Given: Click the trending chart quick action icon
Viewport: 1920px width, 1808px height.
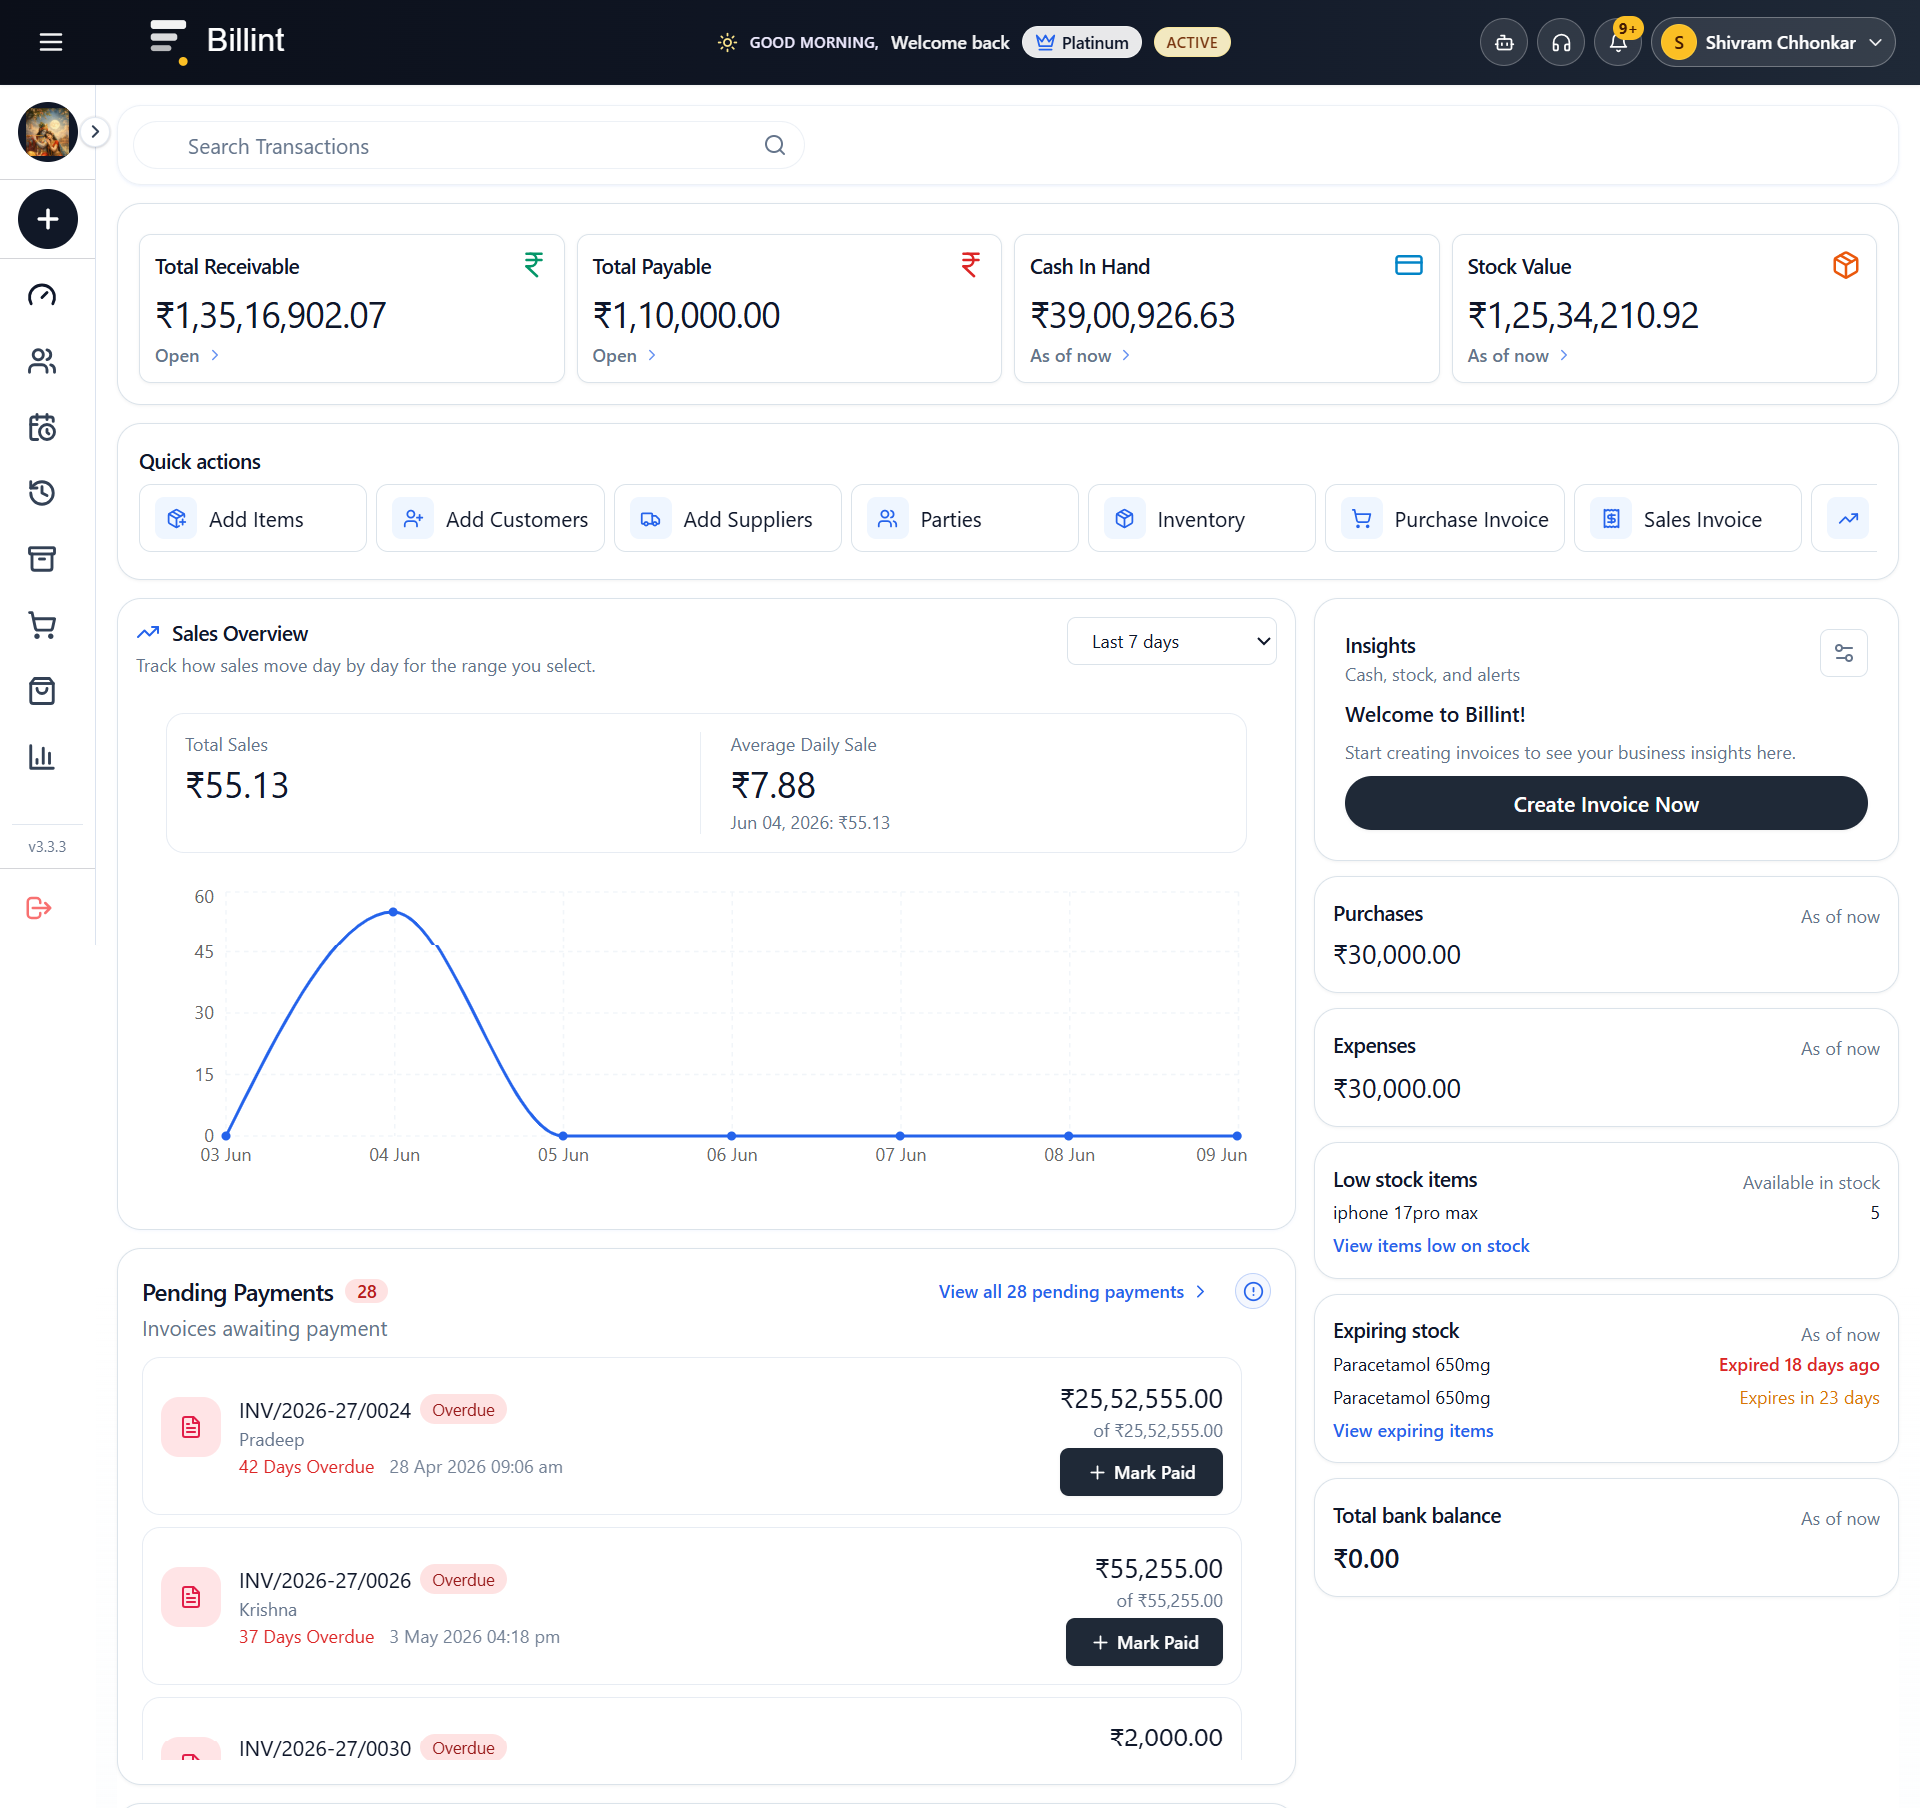Looking at the screenshot, I should point(1848,519).
